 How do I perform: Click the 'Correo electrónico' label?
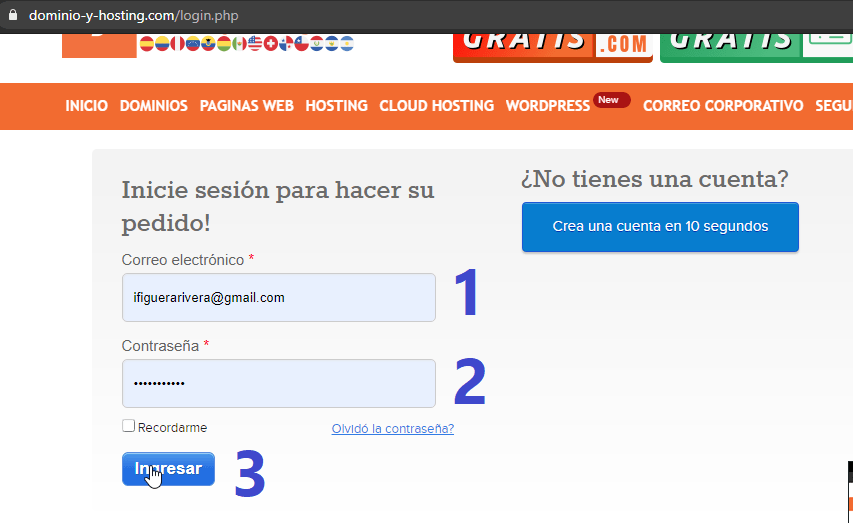point(183,260)
